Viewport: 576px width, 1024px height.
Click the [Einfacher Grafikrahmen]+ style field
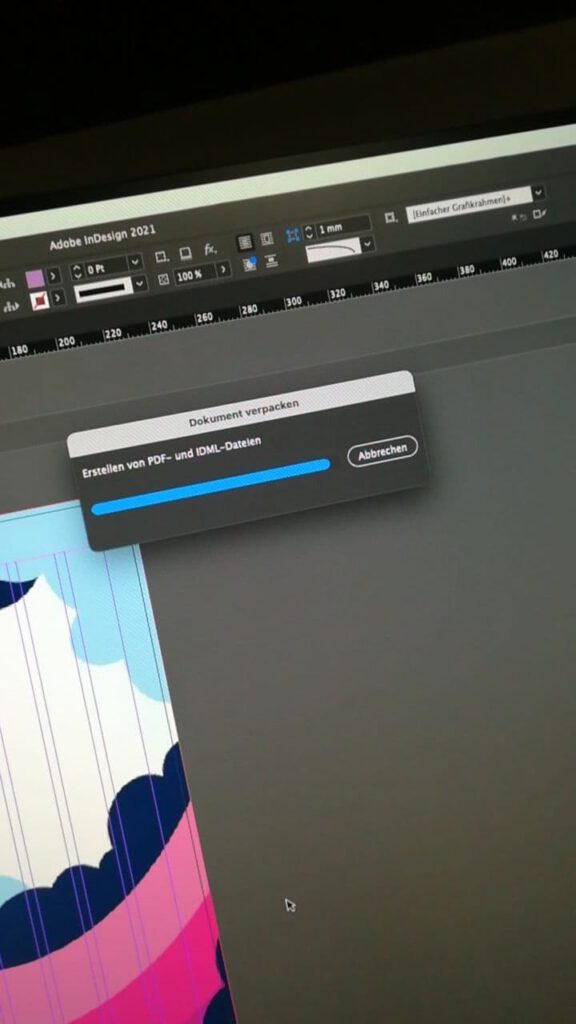(469, 204)
